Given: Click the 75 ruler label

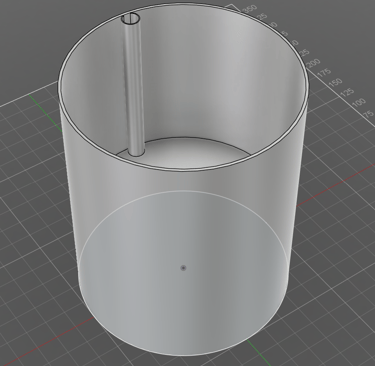Looking at the screenshot, I should (x=369, y=113).
